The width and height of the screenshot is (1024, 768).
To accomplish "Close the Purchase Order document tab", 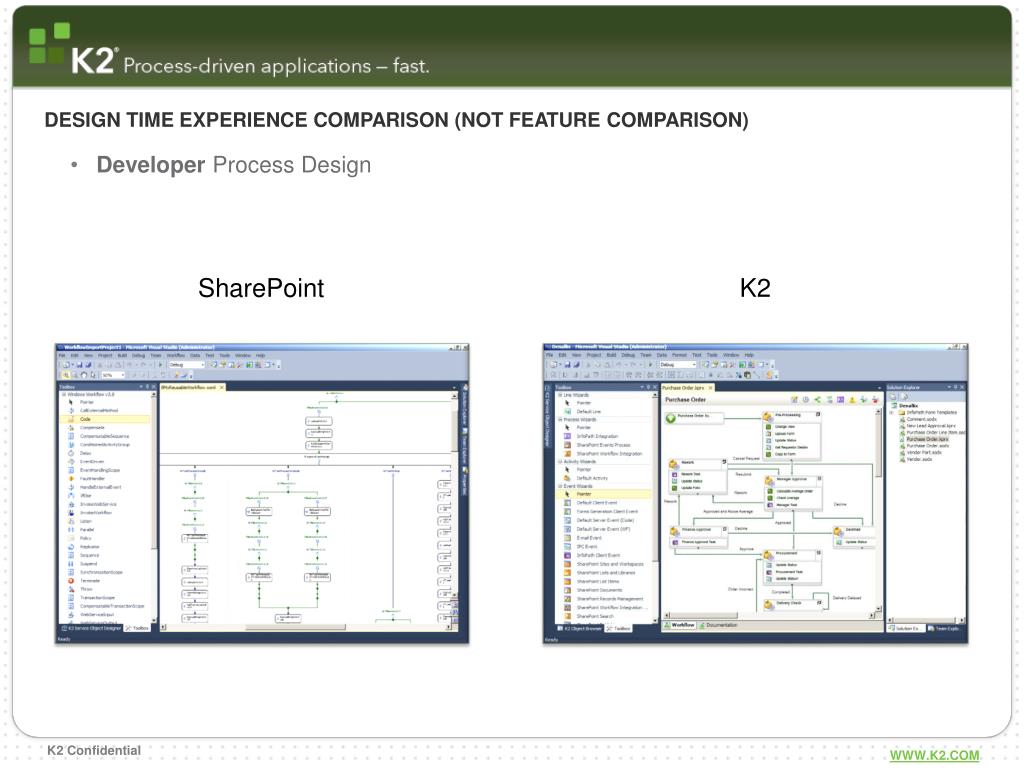I will (x=711, y=388).
